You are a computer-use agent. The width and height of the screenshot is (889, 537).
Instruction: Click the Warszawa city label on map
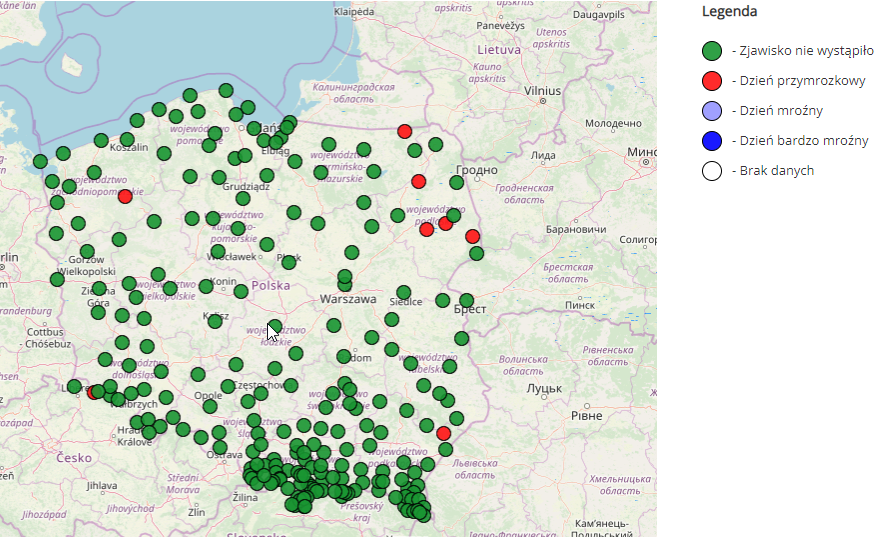[348, 299]
